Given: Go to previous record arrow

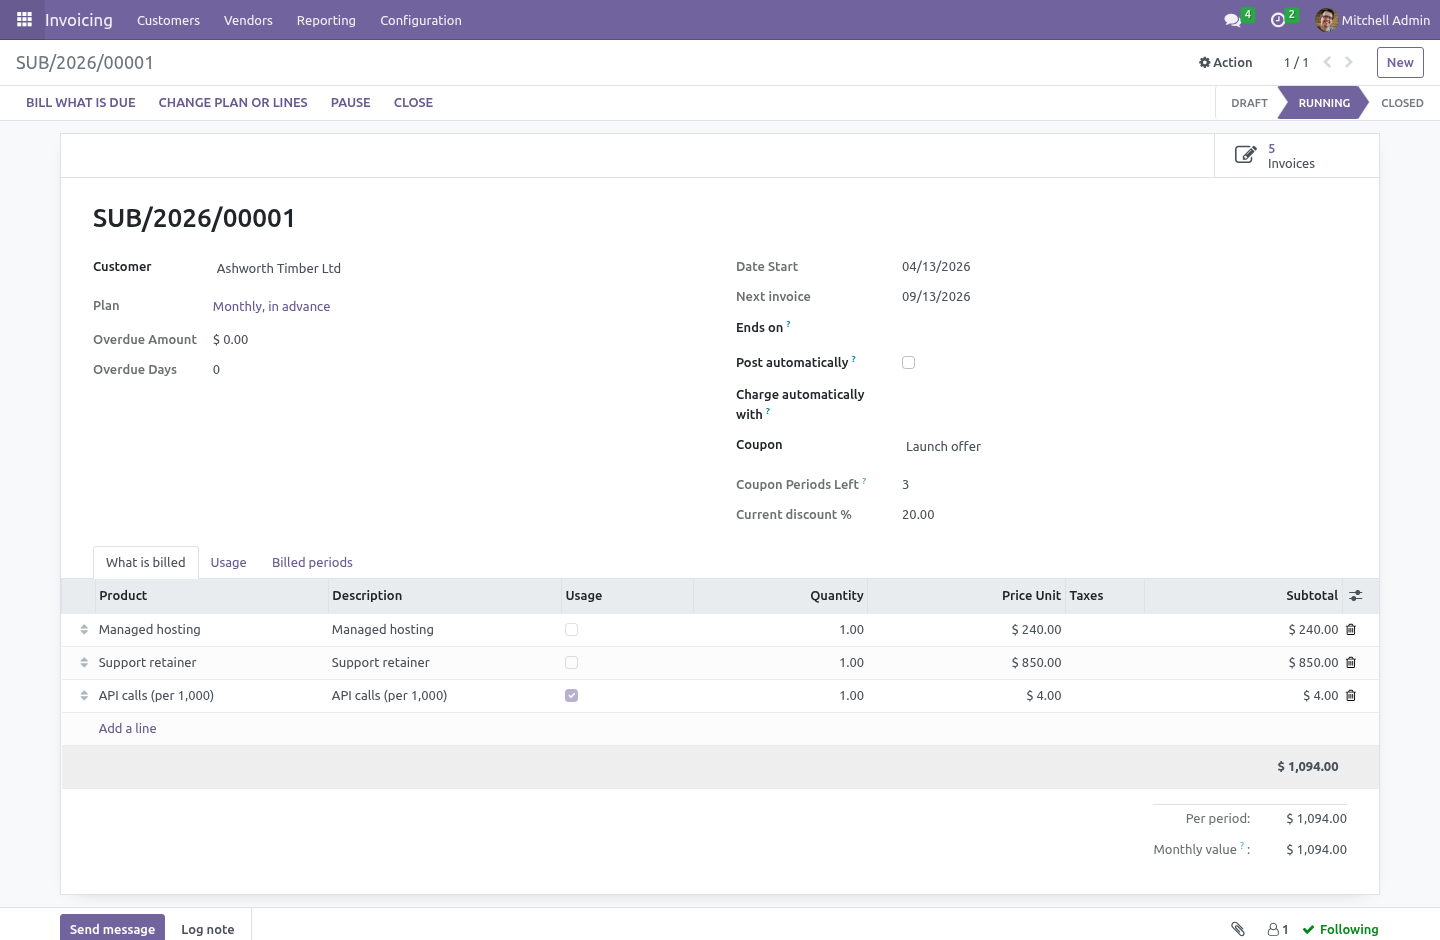Looking at the screenshot, I should (x=1327, y=62).
